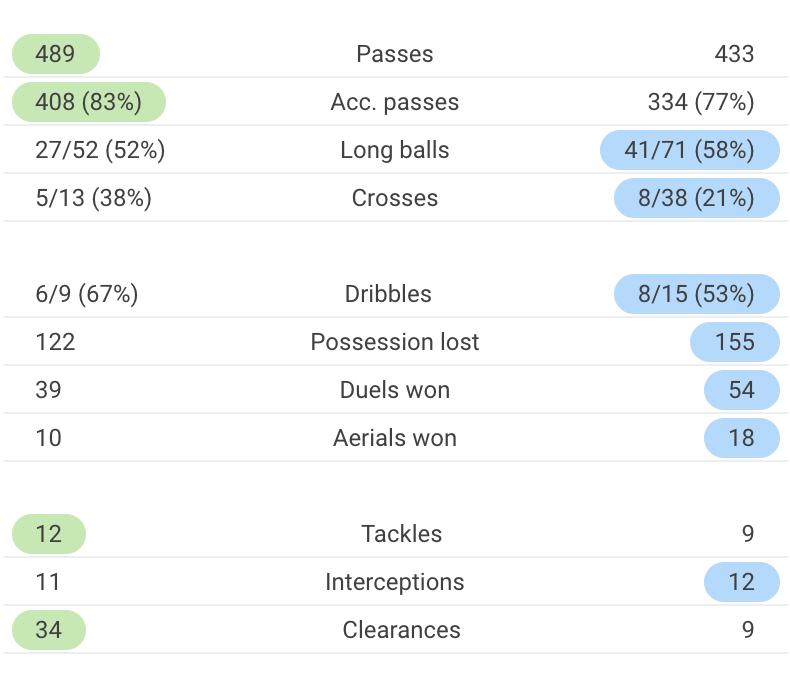Select the green 489 passes value
The image size is (790, 680).
pyautogui.click(x=56, y=54)
